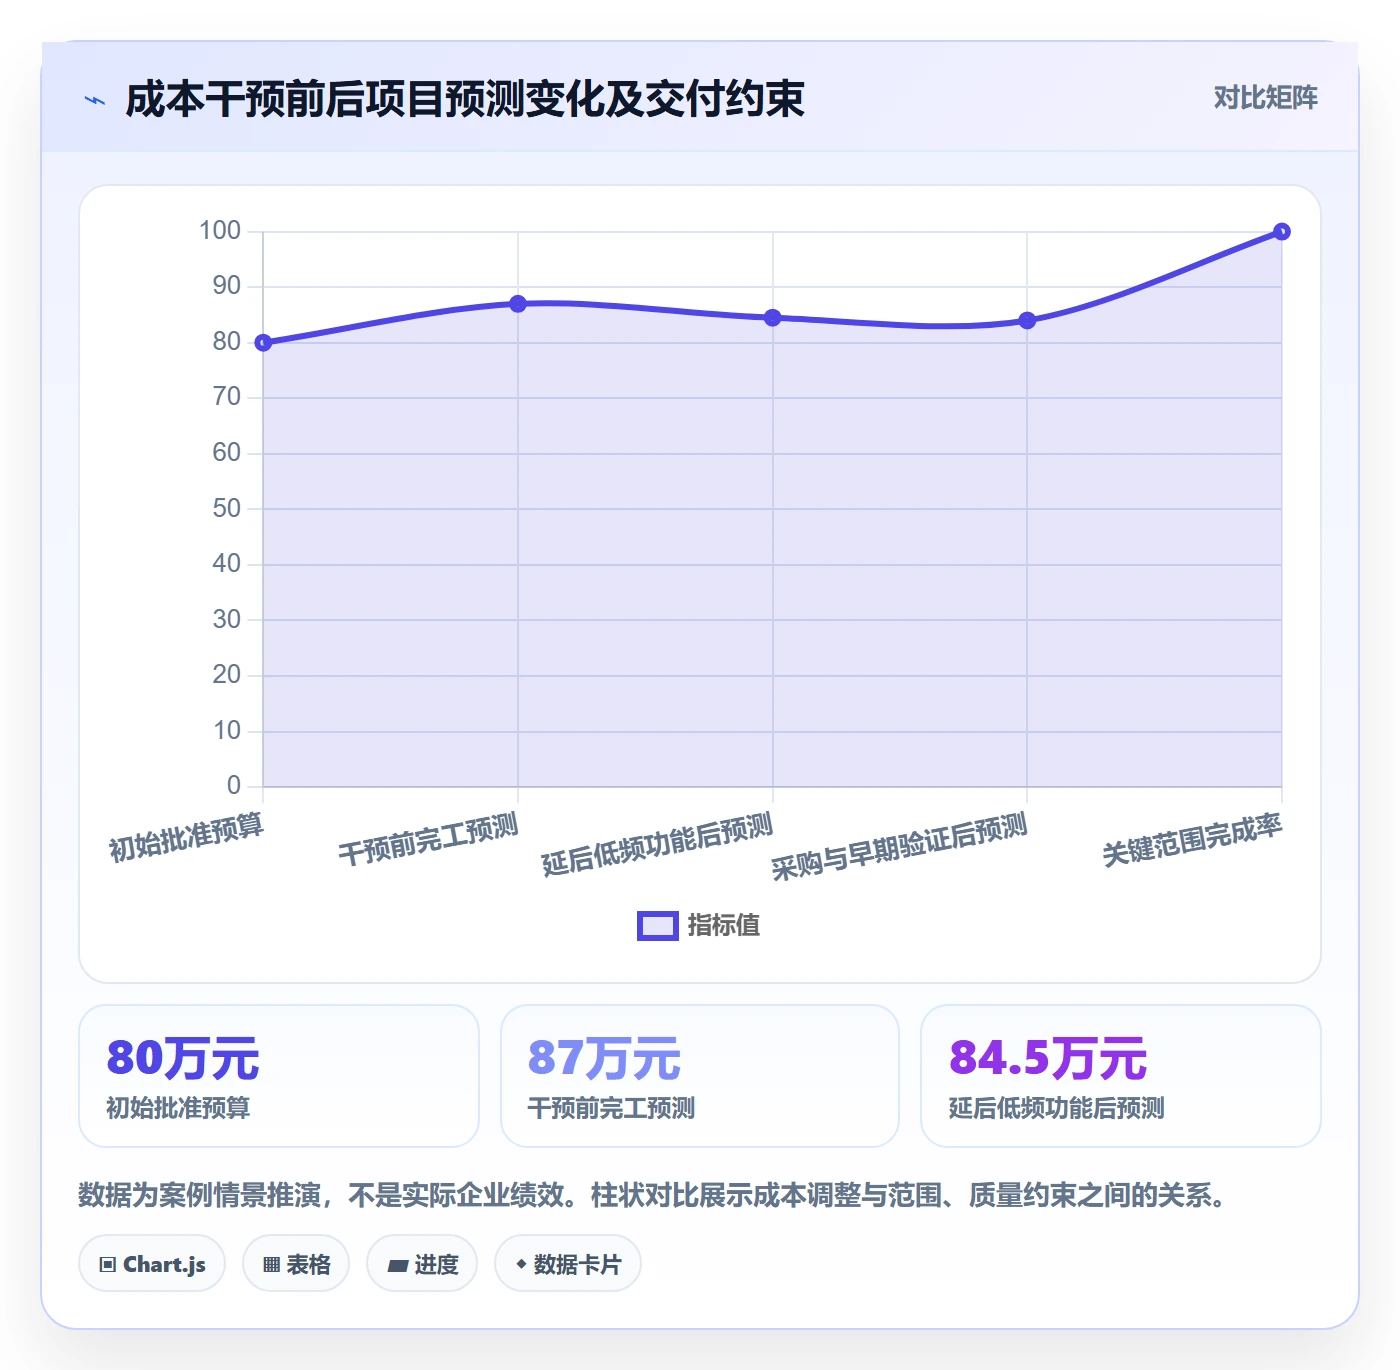Click the y-axis value 100

pyautogui.click(x=220, y=231)
